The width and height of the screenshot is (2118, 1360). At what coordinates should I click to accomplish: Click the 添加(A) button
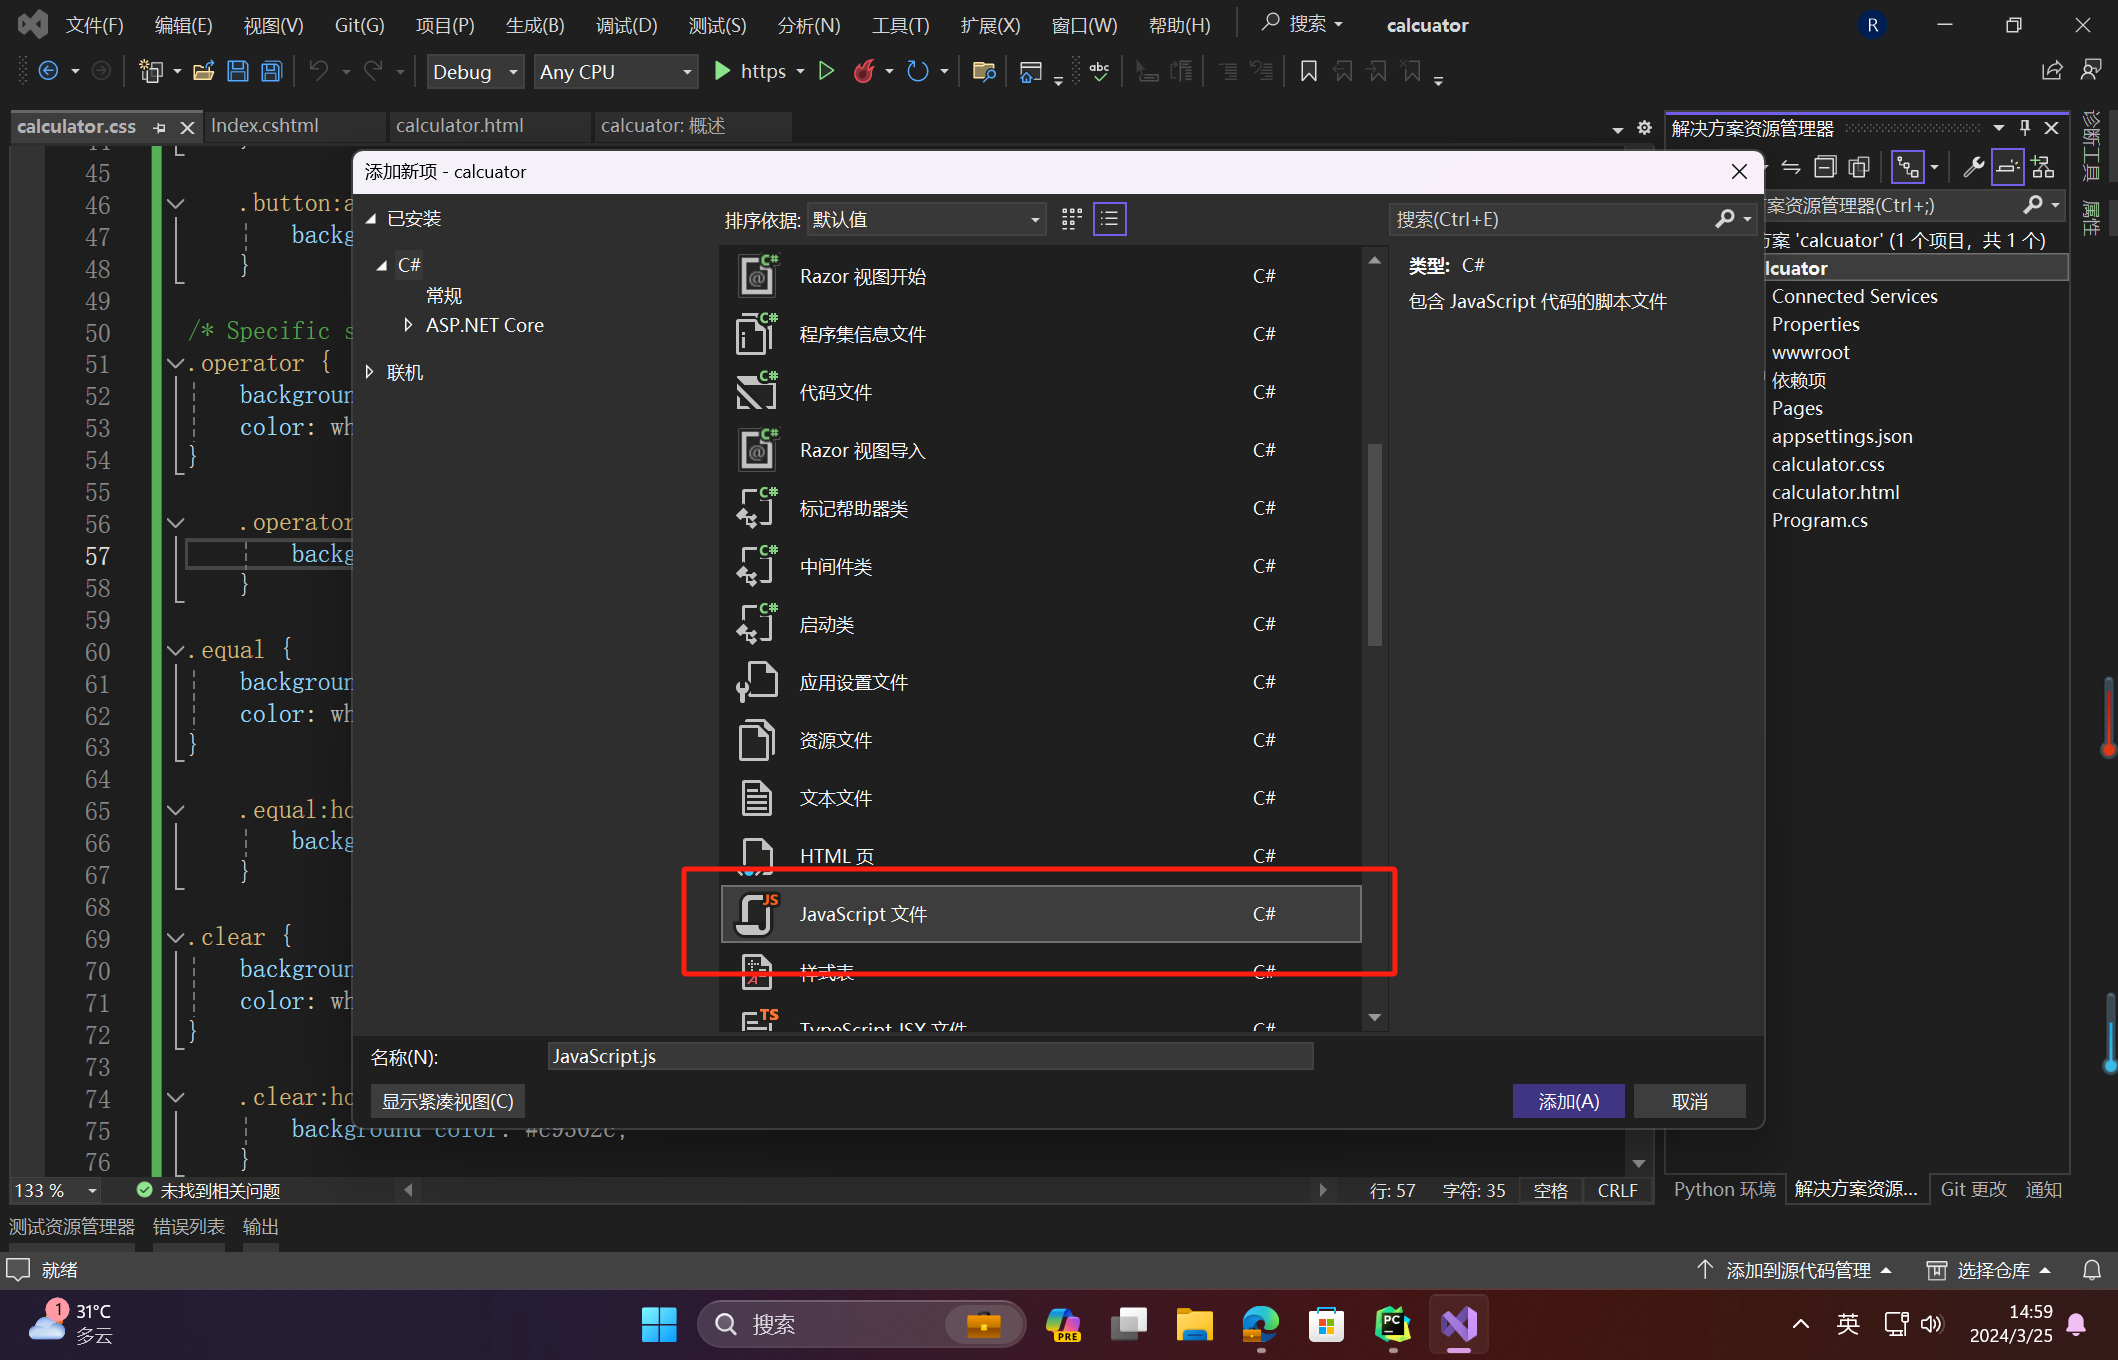(1568, 1101)
